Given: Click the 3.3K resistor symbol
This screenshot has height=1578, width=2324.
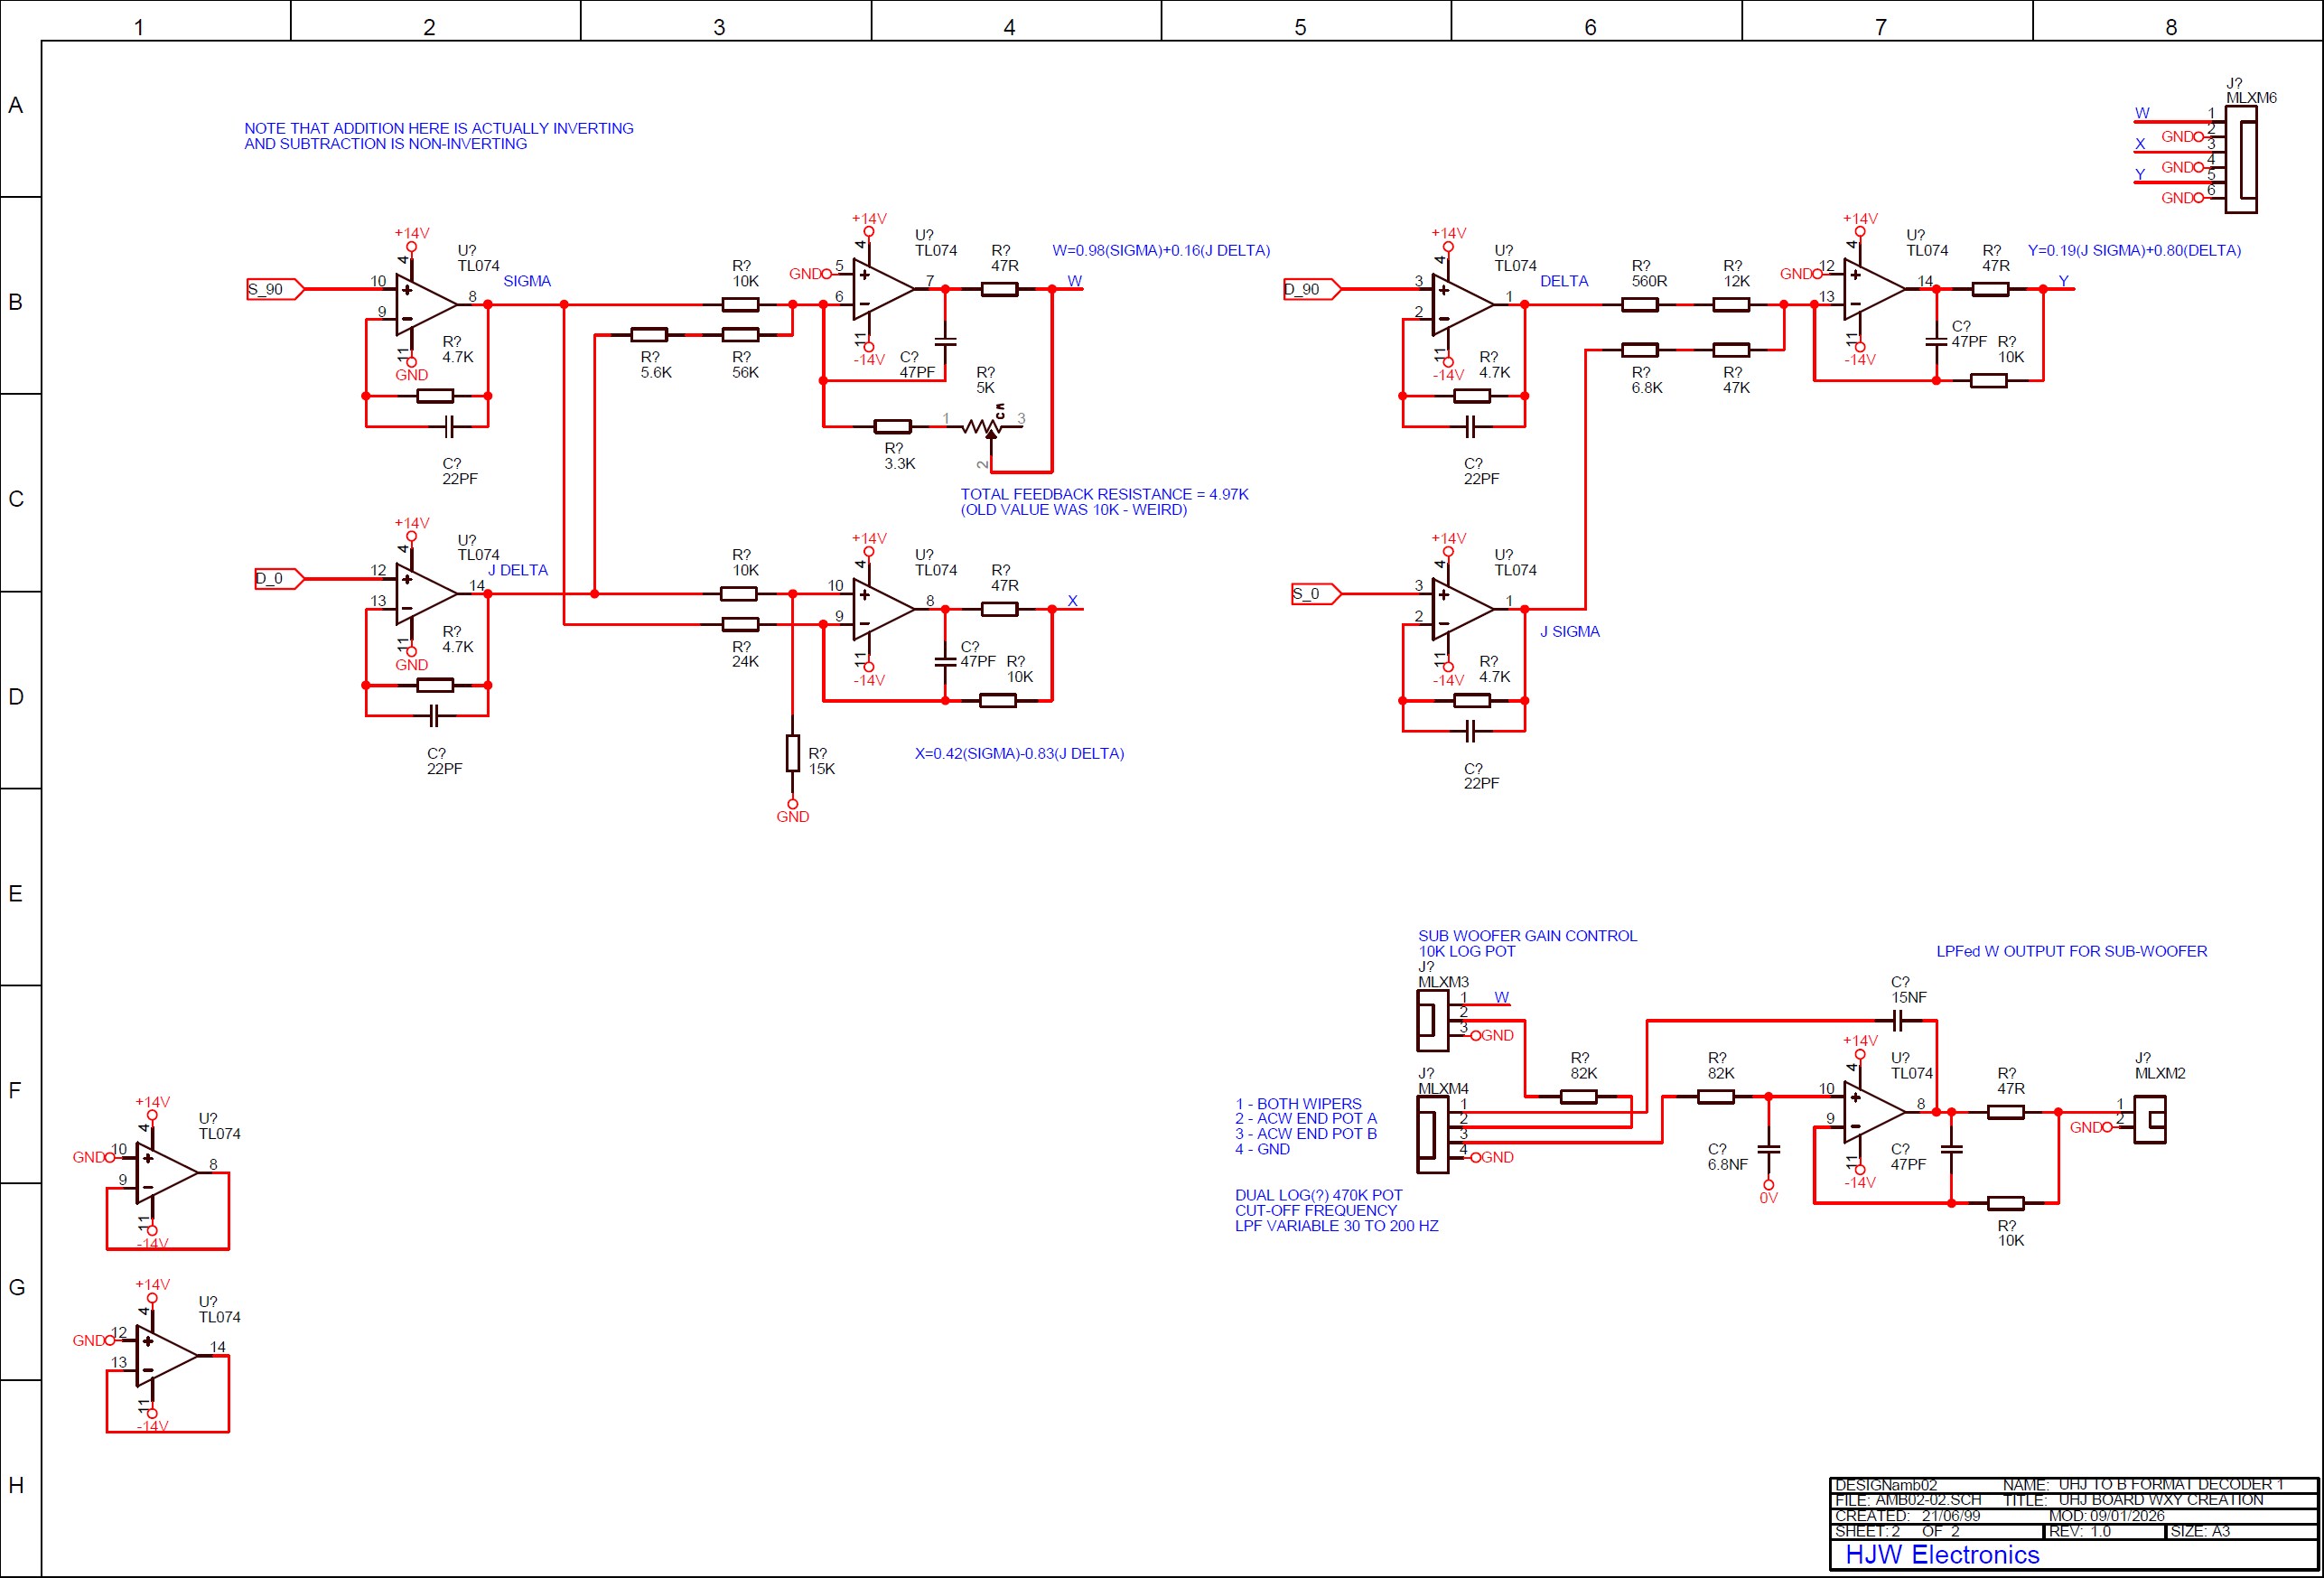Looking at the screenshot, I should click(x=892, y=427).
